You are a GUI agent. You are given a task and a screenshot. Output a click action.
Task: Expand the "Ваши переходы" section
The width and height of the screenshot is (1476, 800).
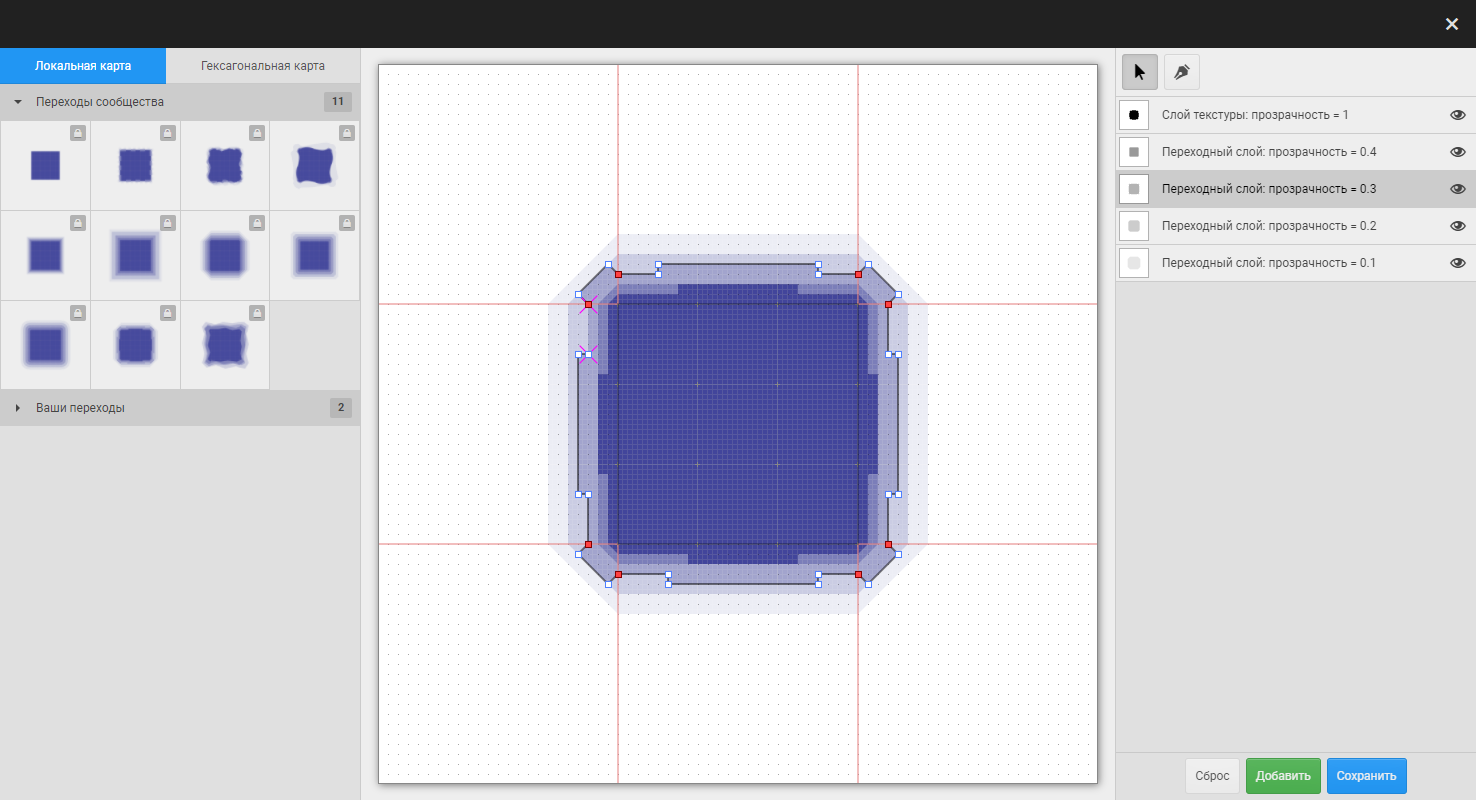(18, 408)
